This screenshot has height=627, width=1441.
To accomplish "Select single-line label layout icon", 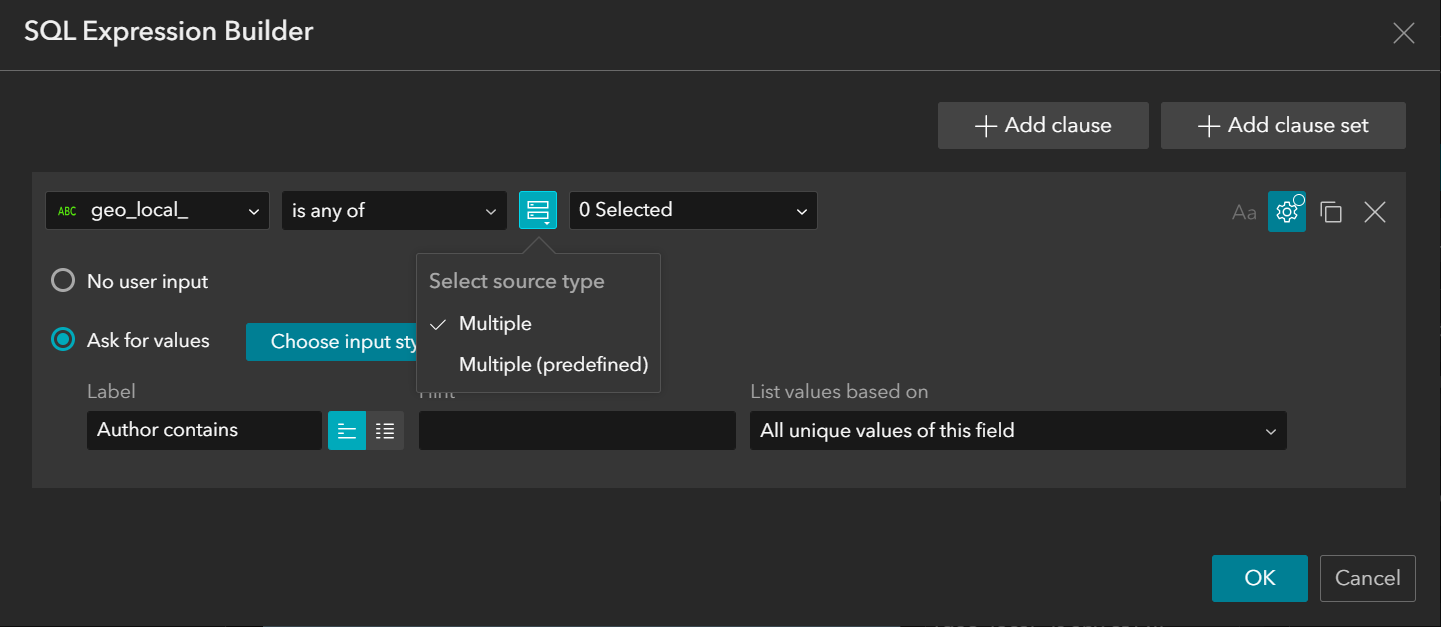I will (x=347, y=431).
